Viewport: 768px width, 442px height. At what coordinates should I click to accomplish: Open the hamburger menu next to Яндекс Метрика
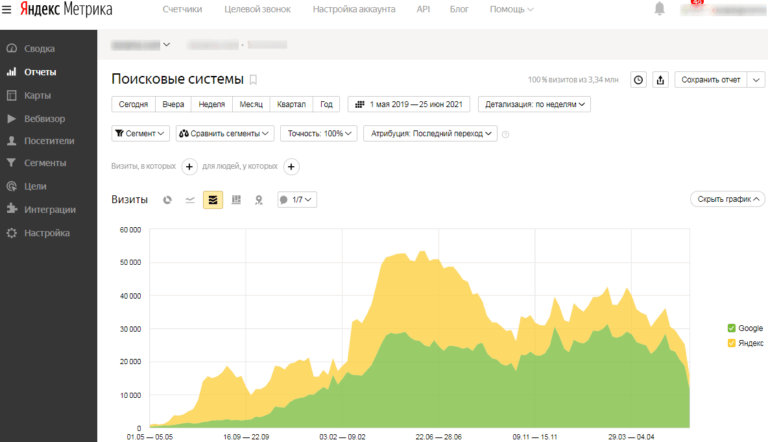point(6,9)
